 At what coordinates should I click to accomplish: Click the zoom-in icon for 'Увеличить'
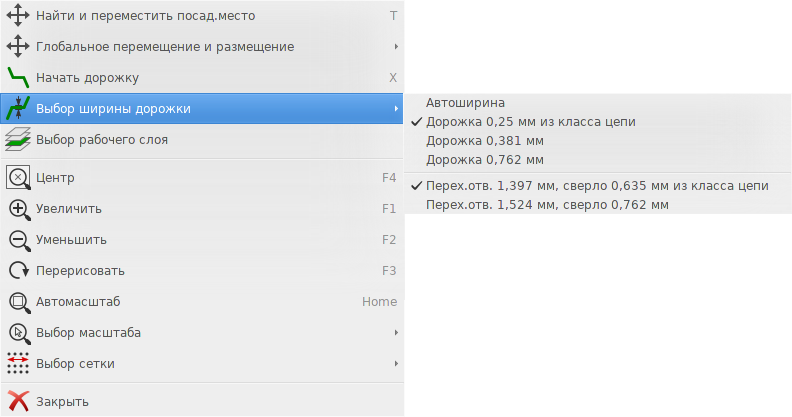point(19,209)
